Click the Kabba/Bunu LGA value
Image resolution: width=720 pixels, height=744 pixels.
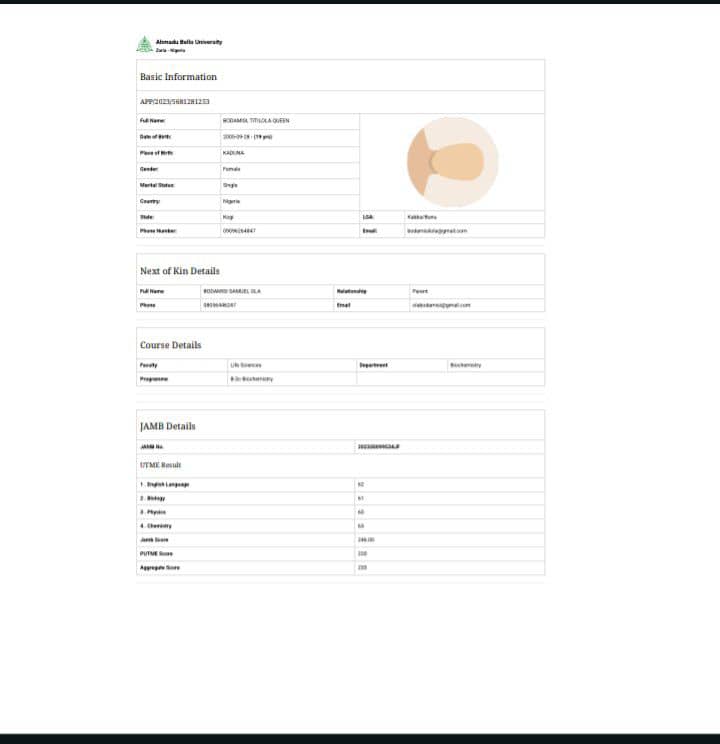pyautogui.click(x=421, y=217)
